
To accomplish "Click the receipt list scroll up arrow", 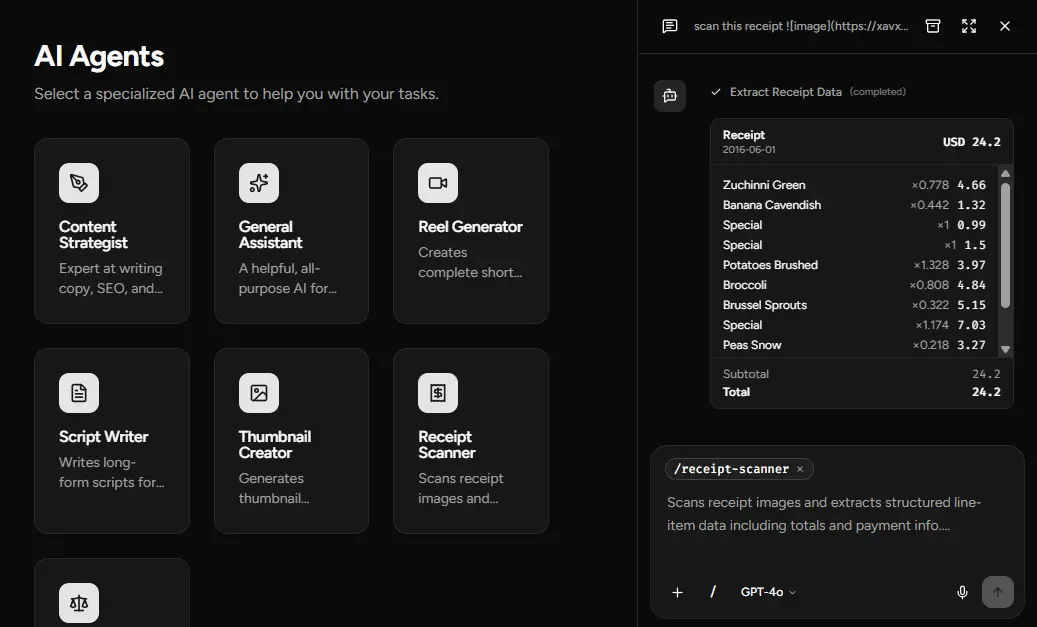I will (1005, 173).
